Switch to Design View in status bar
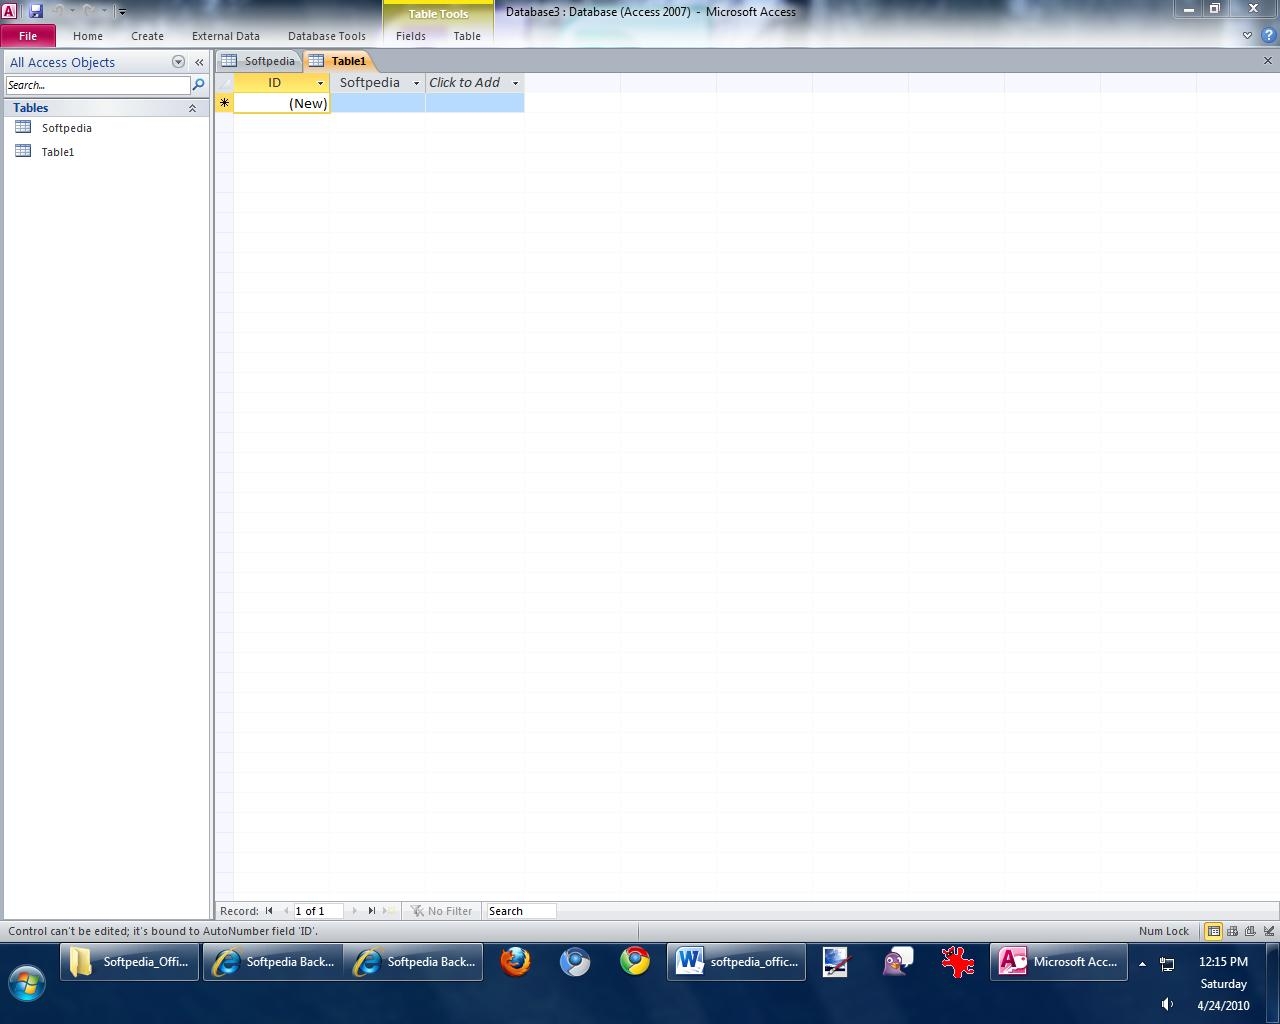The height and width of the screenshot is (1024, 1280). [1269, 931]
